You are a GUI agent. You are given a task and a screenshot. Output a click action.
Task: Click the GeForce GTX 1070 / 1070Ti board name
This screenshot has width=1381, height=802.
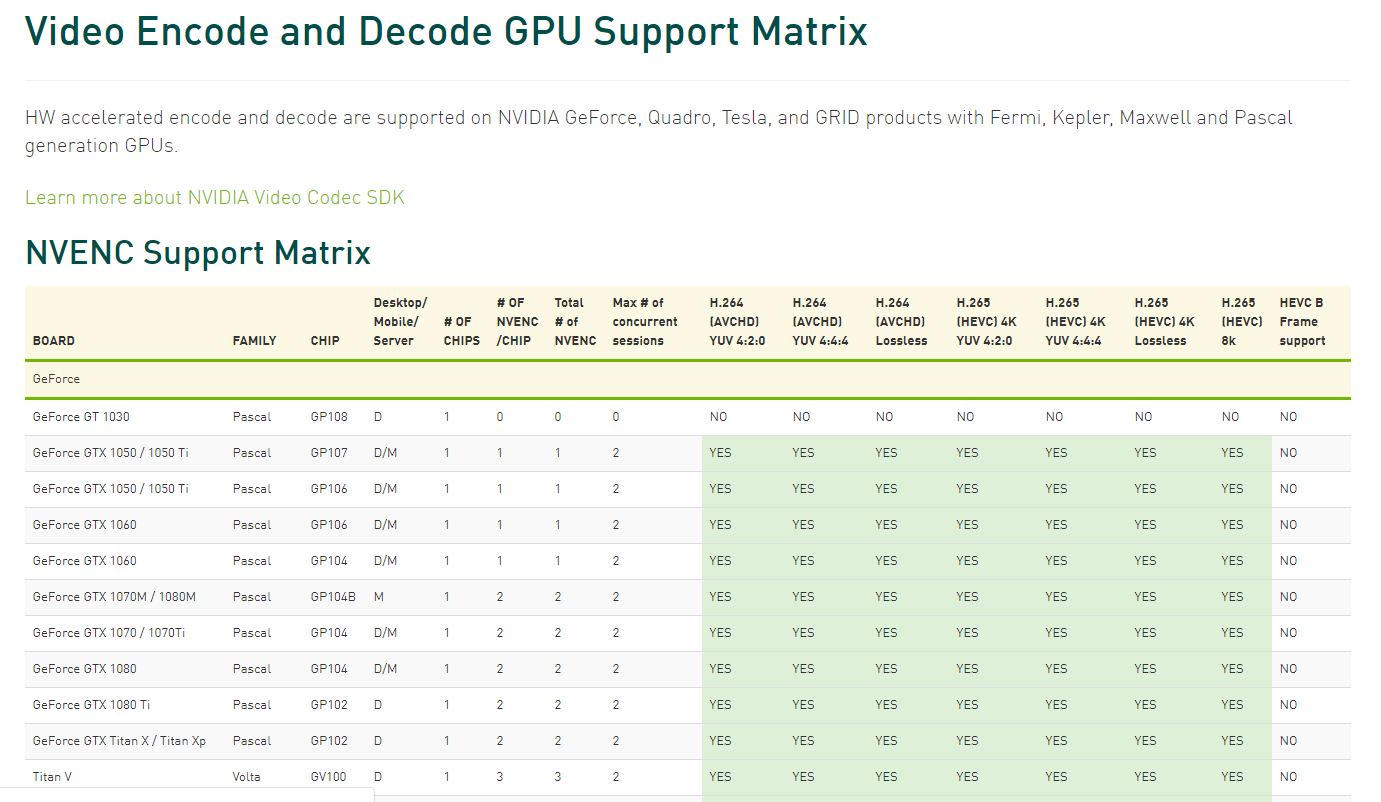pos(110,633)
